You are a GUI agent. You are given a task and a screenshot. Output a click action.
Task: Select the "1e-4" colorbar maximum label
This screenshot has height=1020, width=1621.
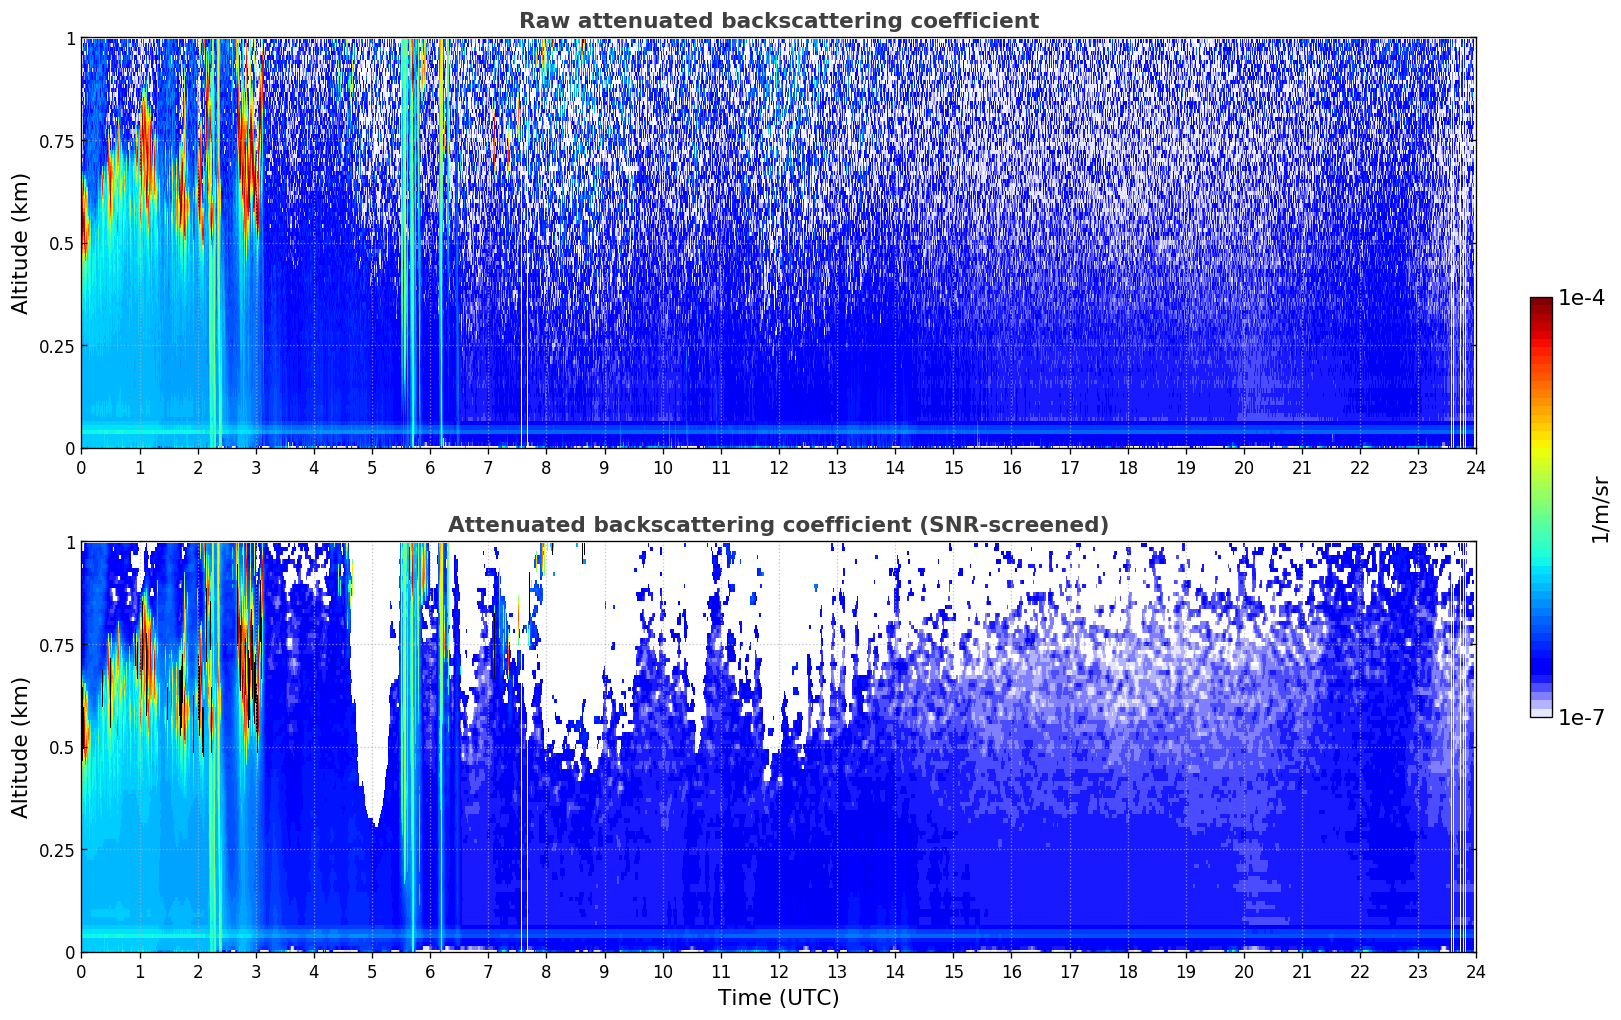(x=1581, y=298)
